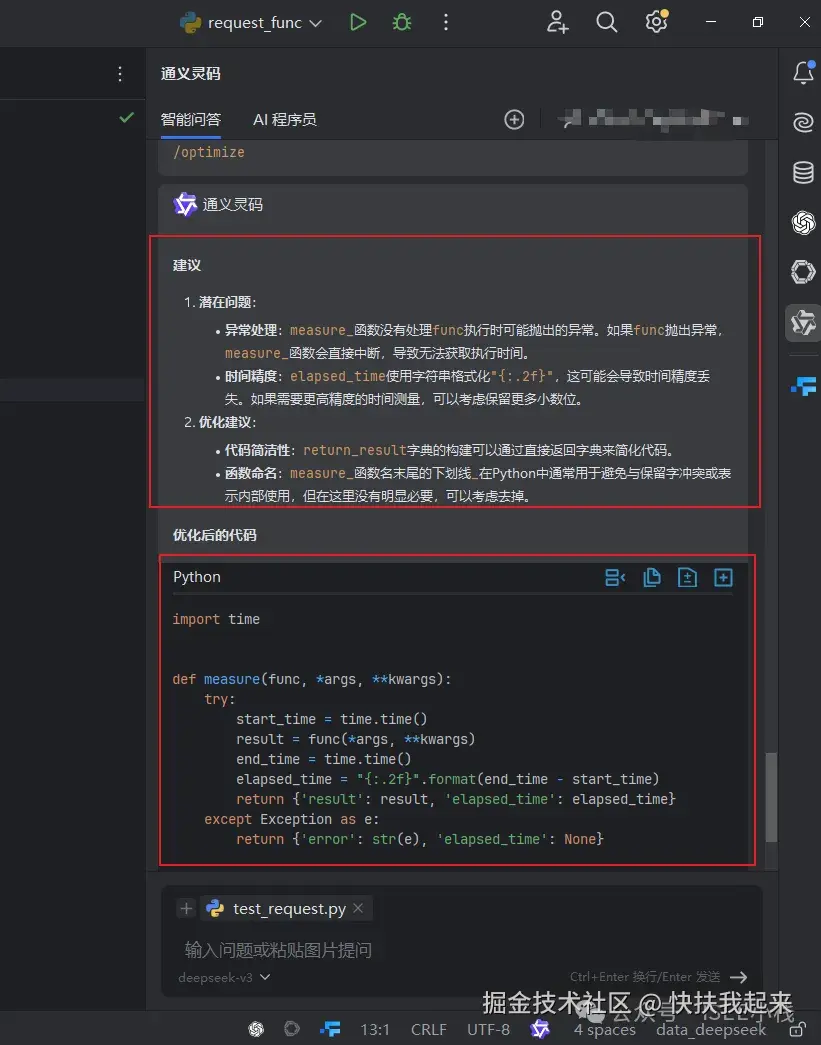The width and height of the screenshot is (821, 1045).
Task: Click the blurred account name in header
Action: pyautogui.click(x=652, y=120)
